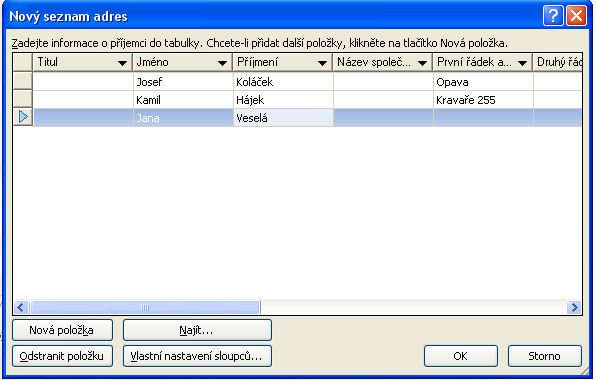596x380 pixels.
Task: Click the empty Titul cell in Kamil's row
Action: pyautogui.click(x=83, y=100)
